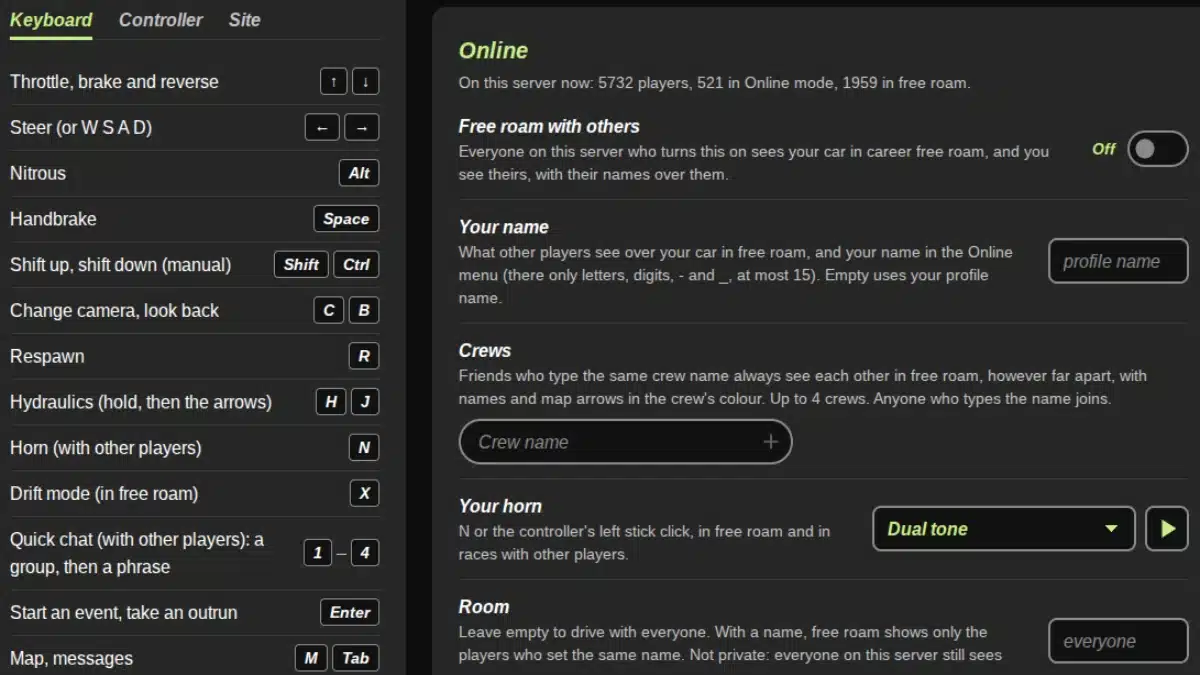The width and height of the screenshot is (1200, 675).
Task: Click the J key for Hydraulics
Action: pos(365,402)
